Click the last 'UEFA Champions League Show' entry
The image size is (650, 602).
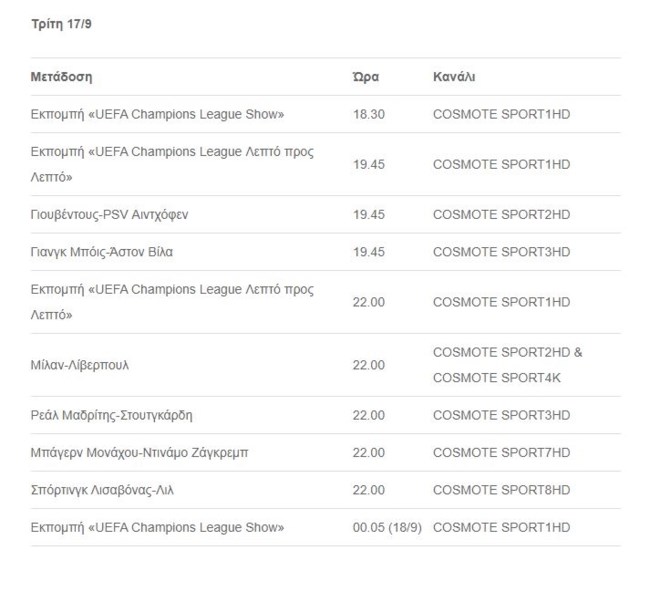[x=157, y=527]
